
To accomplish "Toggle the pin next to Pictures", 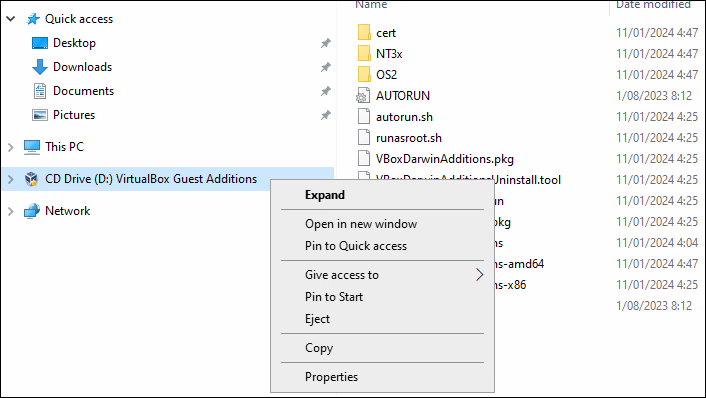I will coord(326,115).
